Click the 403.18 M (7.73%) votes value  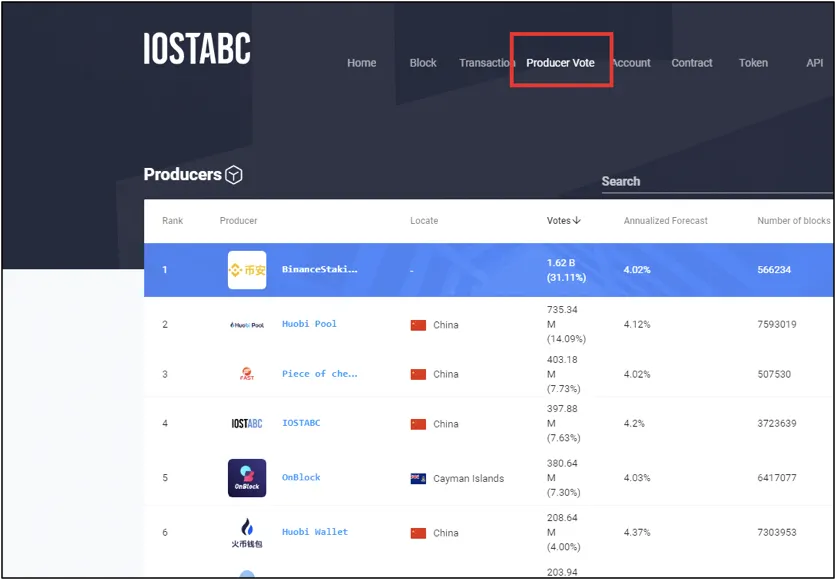coord(564,374)
